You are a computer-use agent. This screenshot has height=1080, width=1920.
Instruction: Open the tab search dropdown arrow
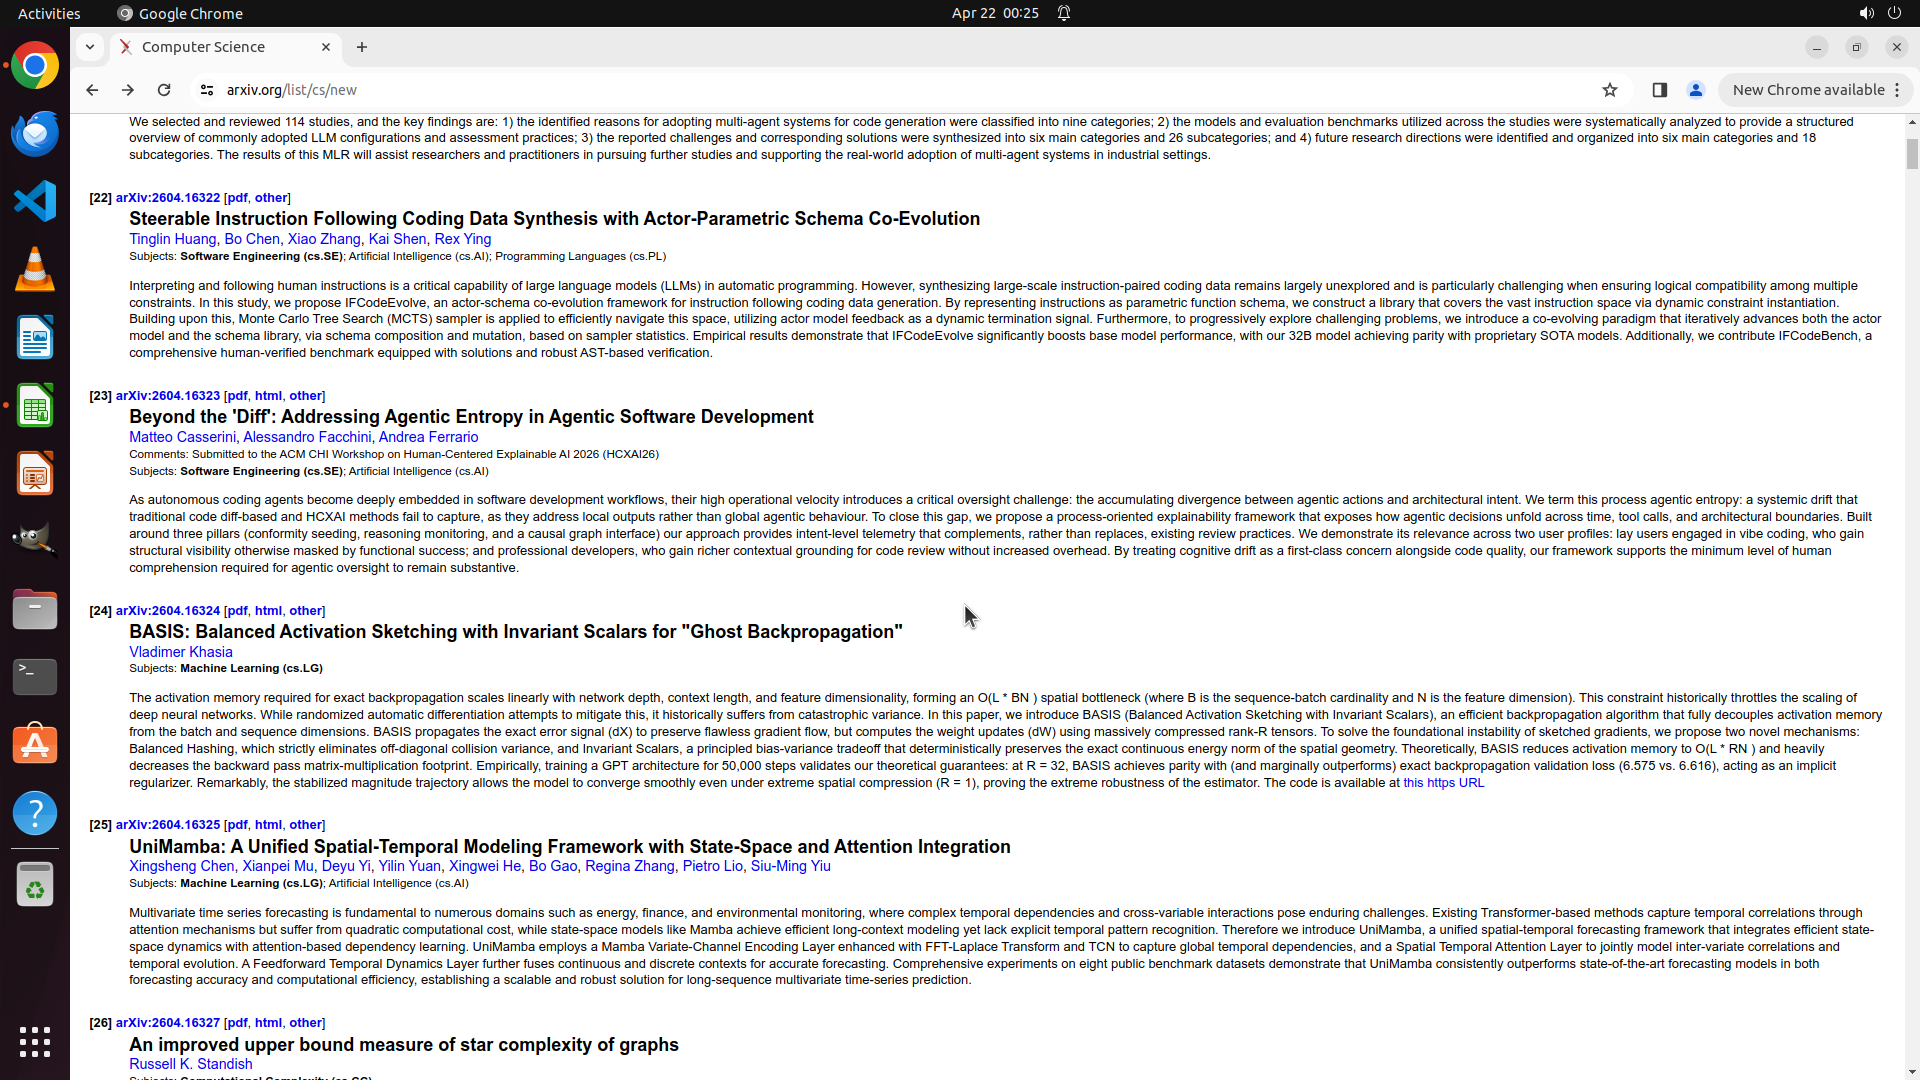[90, 47]
